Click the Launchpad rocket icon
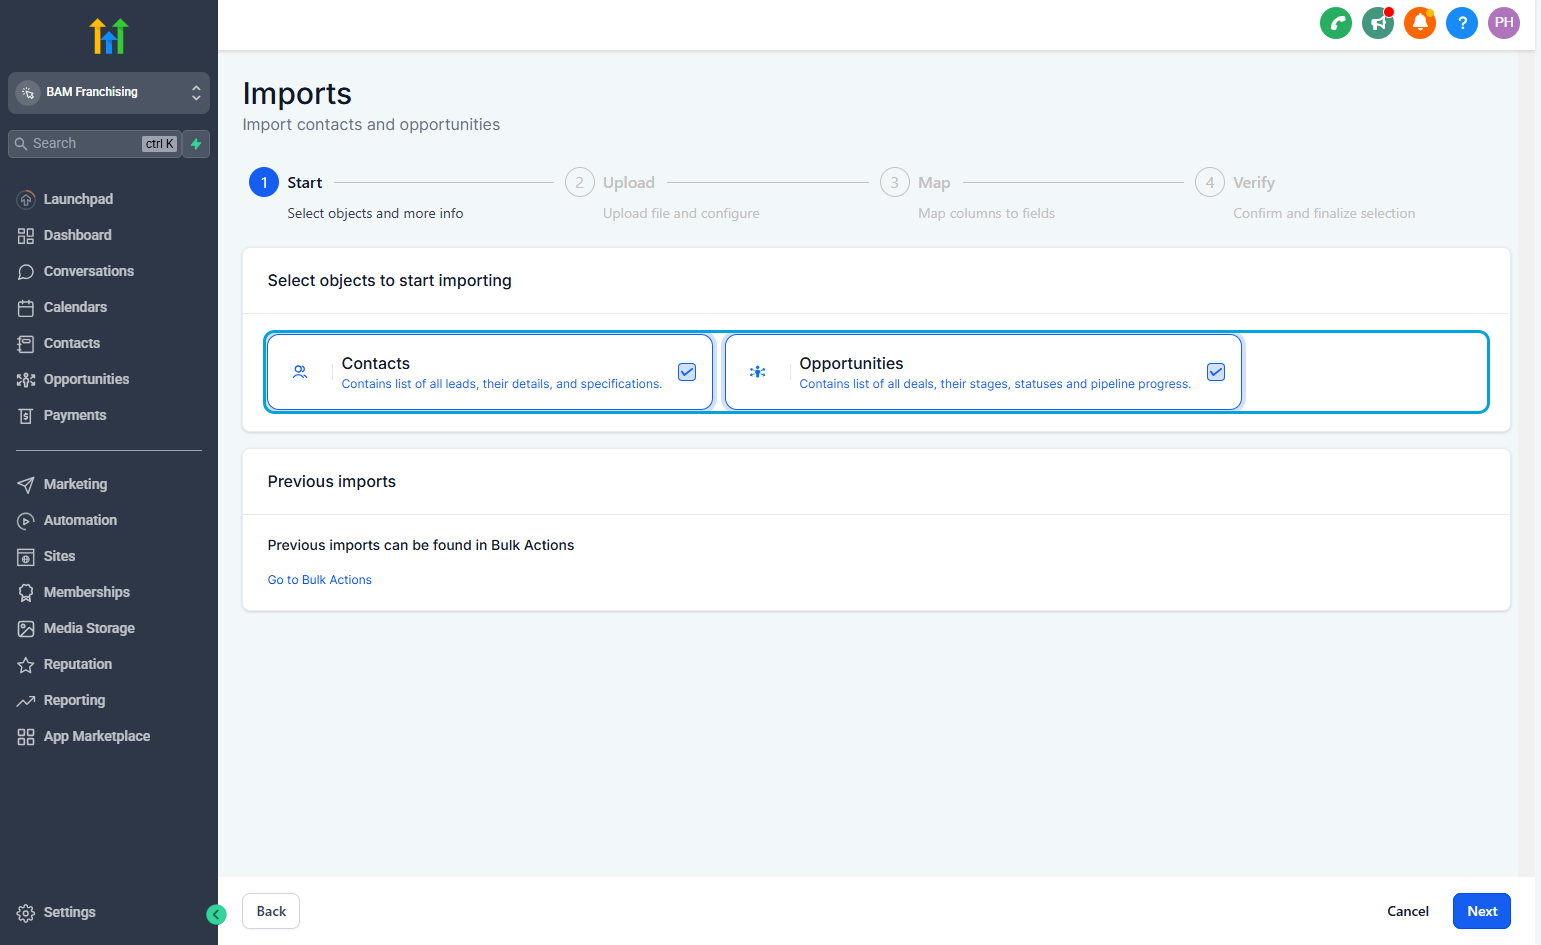Screen dimensions: 1541x945 coord(26,199)
